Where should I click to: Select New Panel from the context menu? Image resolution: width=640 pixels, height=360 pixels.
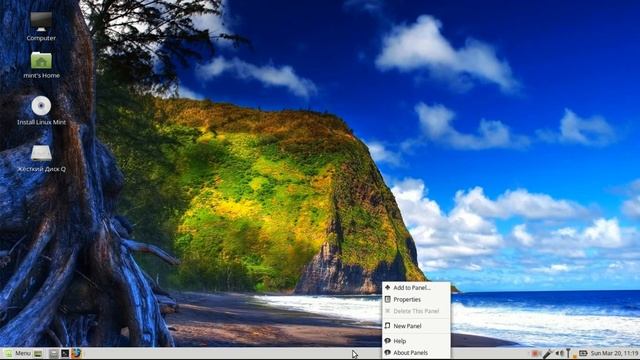pyautogui.click(x=416, y=326)
